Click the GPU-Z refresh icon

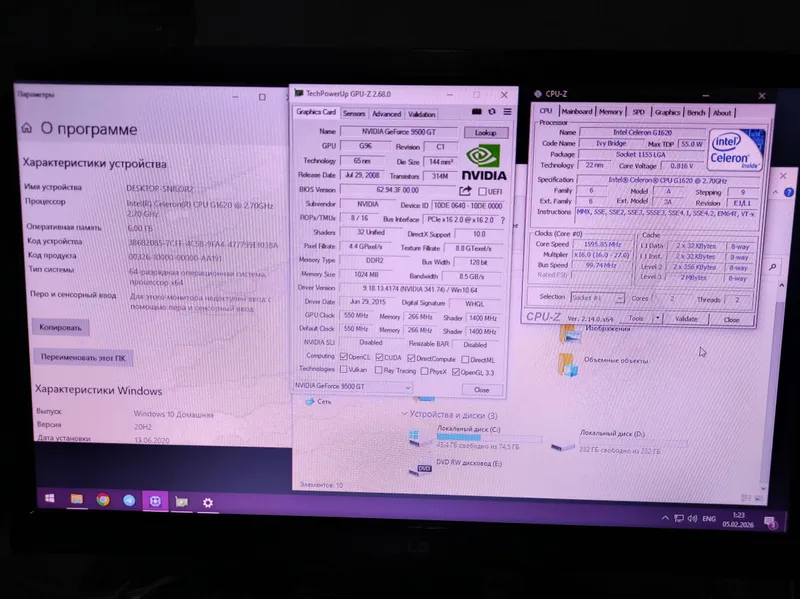click(492, 112)
